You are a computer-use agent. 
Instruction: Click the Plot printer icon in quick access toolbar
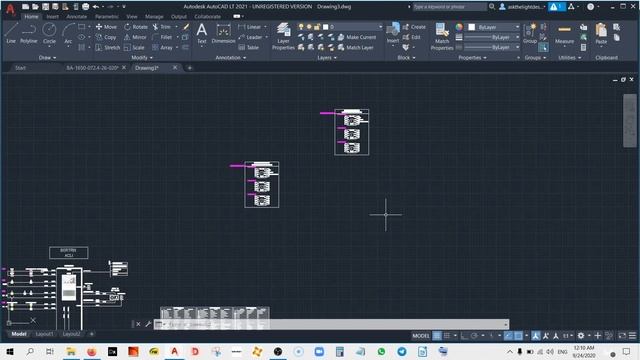85,7
